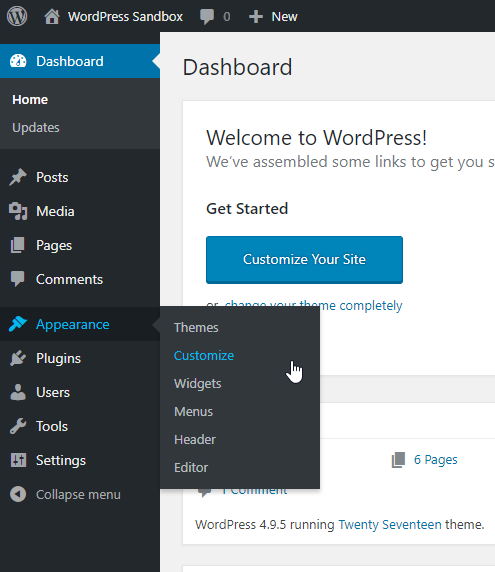
Task: Choose Themes from Appearance submenu
Action: (x=196, y=328)
